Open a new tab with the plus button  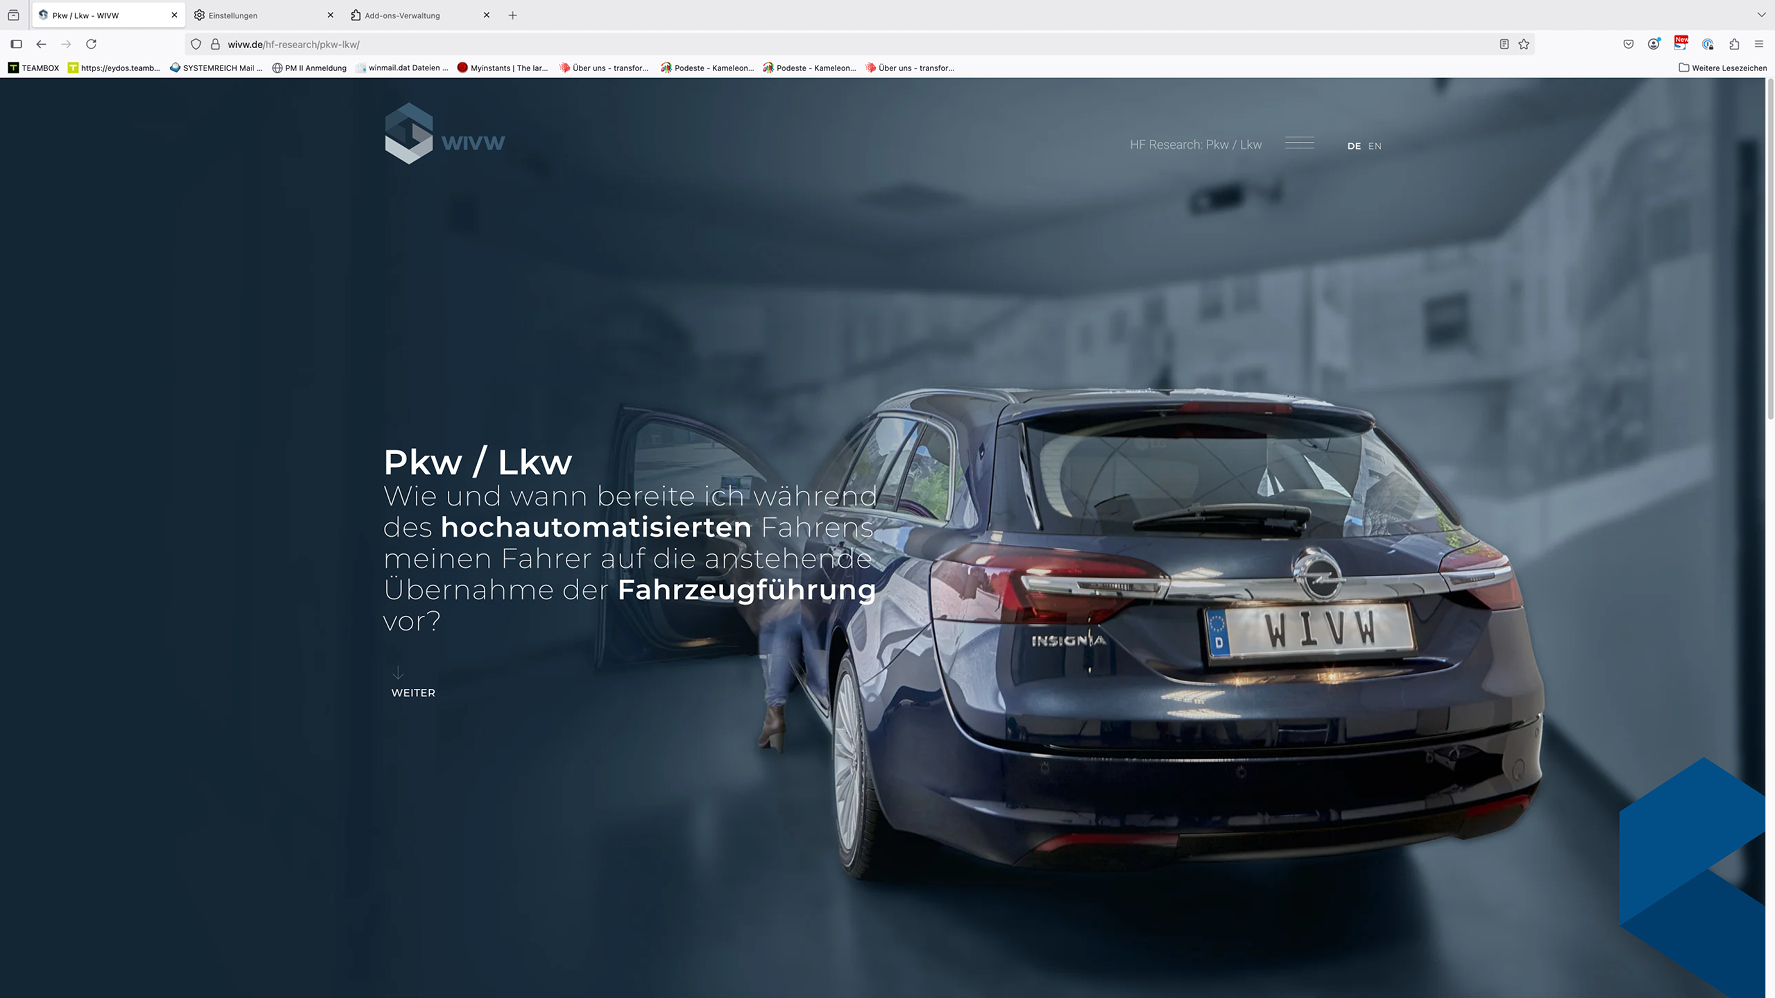click(x=513, y=15)
